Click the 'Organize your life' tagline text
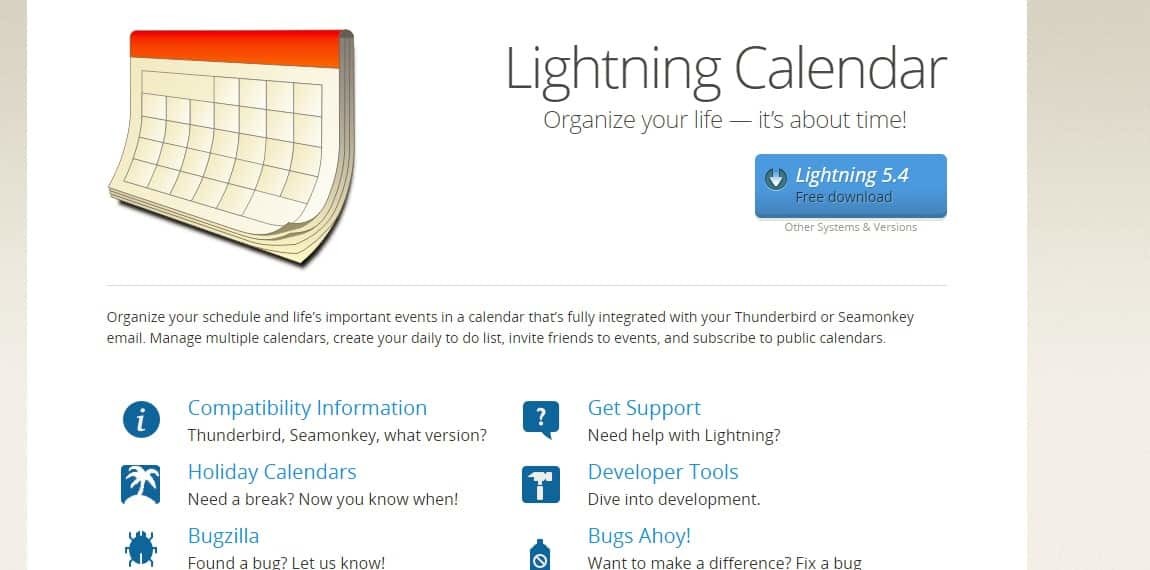Screen dimensions: 1150x570 coord(633,120)
